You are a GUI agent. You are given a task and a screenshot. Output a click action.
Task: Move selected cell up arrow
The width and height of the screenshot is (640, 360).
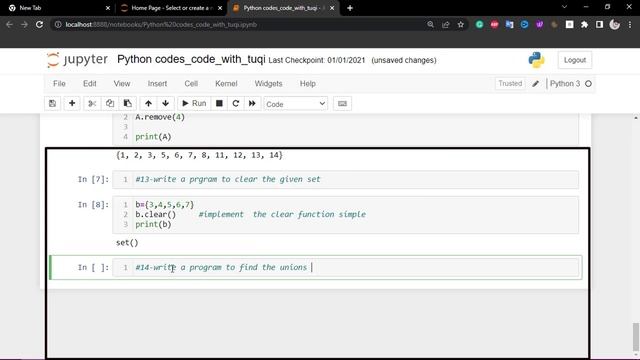coord(148,104)
